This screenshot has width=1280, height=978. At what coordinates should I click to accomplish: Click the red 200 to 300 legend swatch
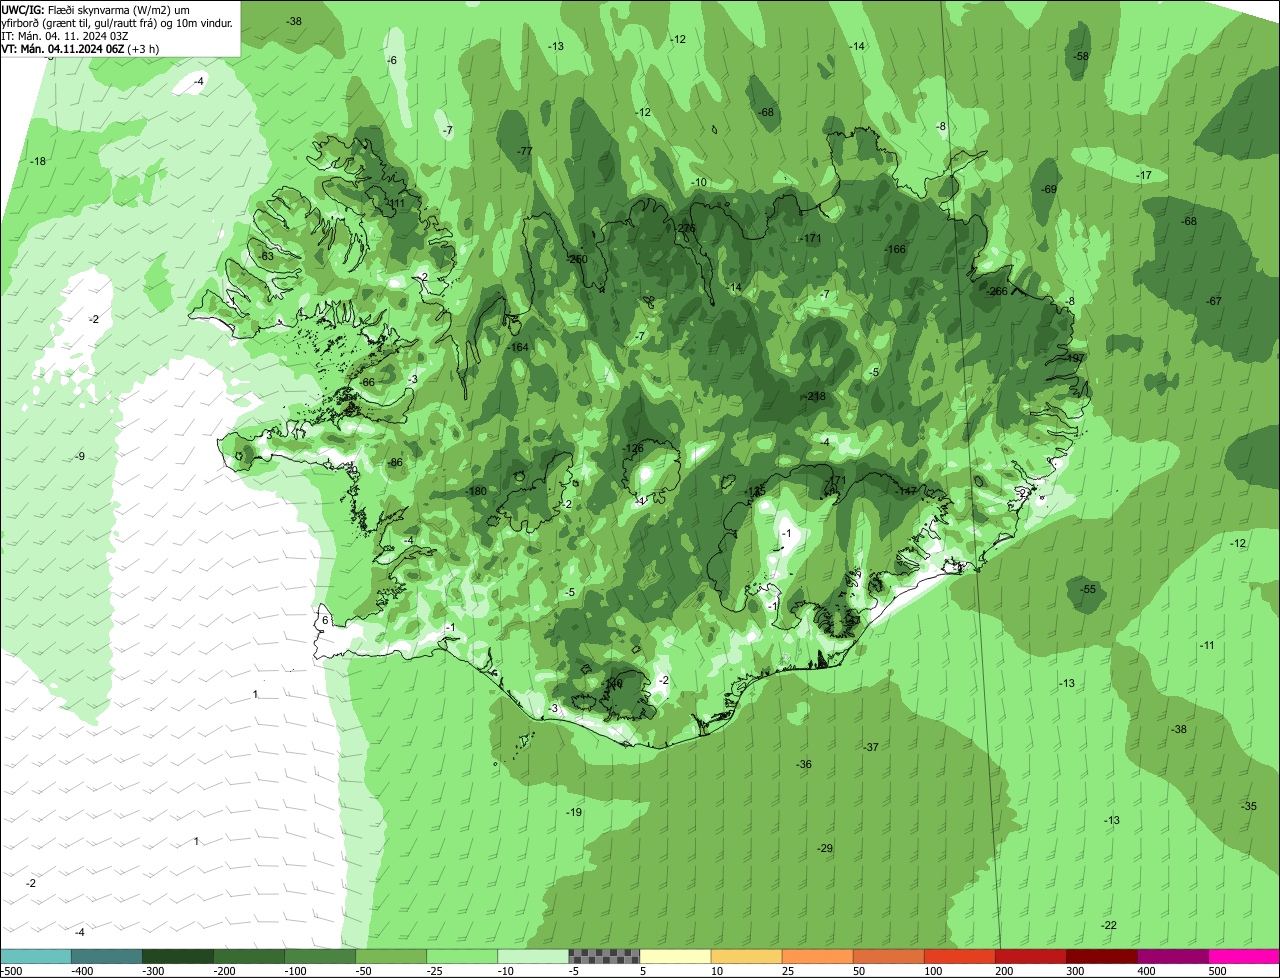(1030, 957)
